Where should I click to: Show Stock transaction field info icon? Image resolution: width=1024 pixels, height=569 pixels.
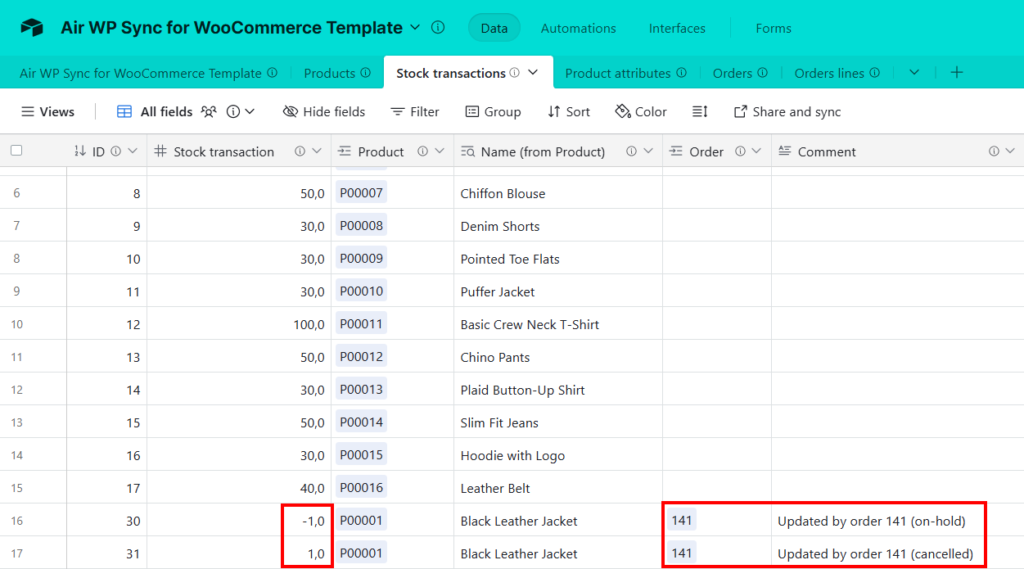300,151
